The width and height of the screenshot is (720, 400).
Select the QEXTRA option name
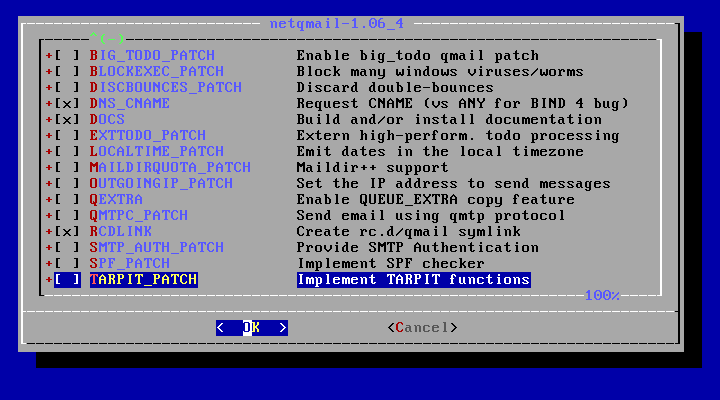click(x=116, y=199)
